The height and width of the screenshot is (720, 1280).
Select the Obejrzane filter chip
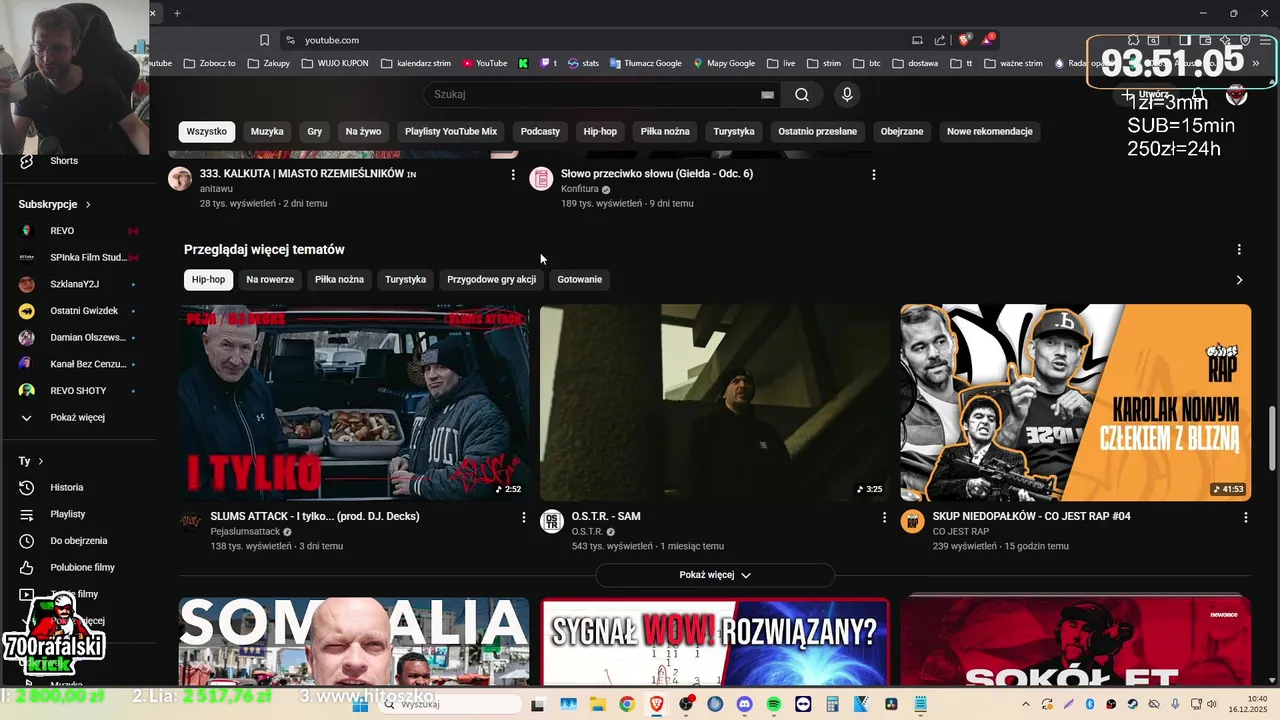902,131
